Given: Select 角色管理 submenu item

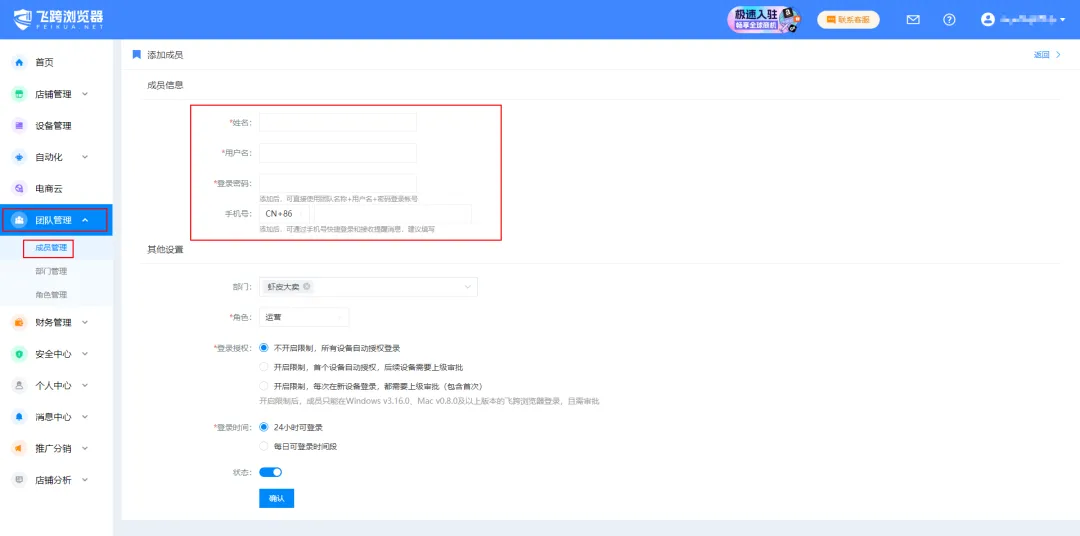Looking at the screenshot, I should click(x=50, y=295).
